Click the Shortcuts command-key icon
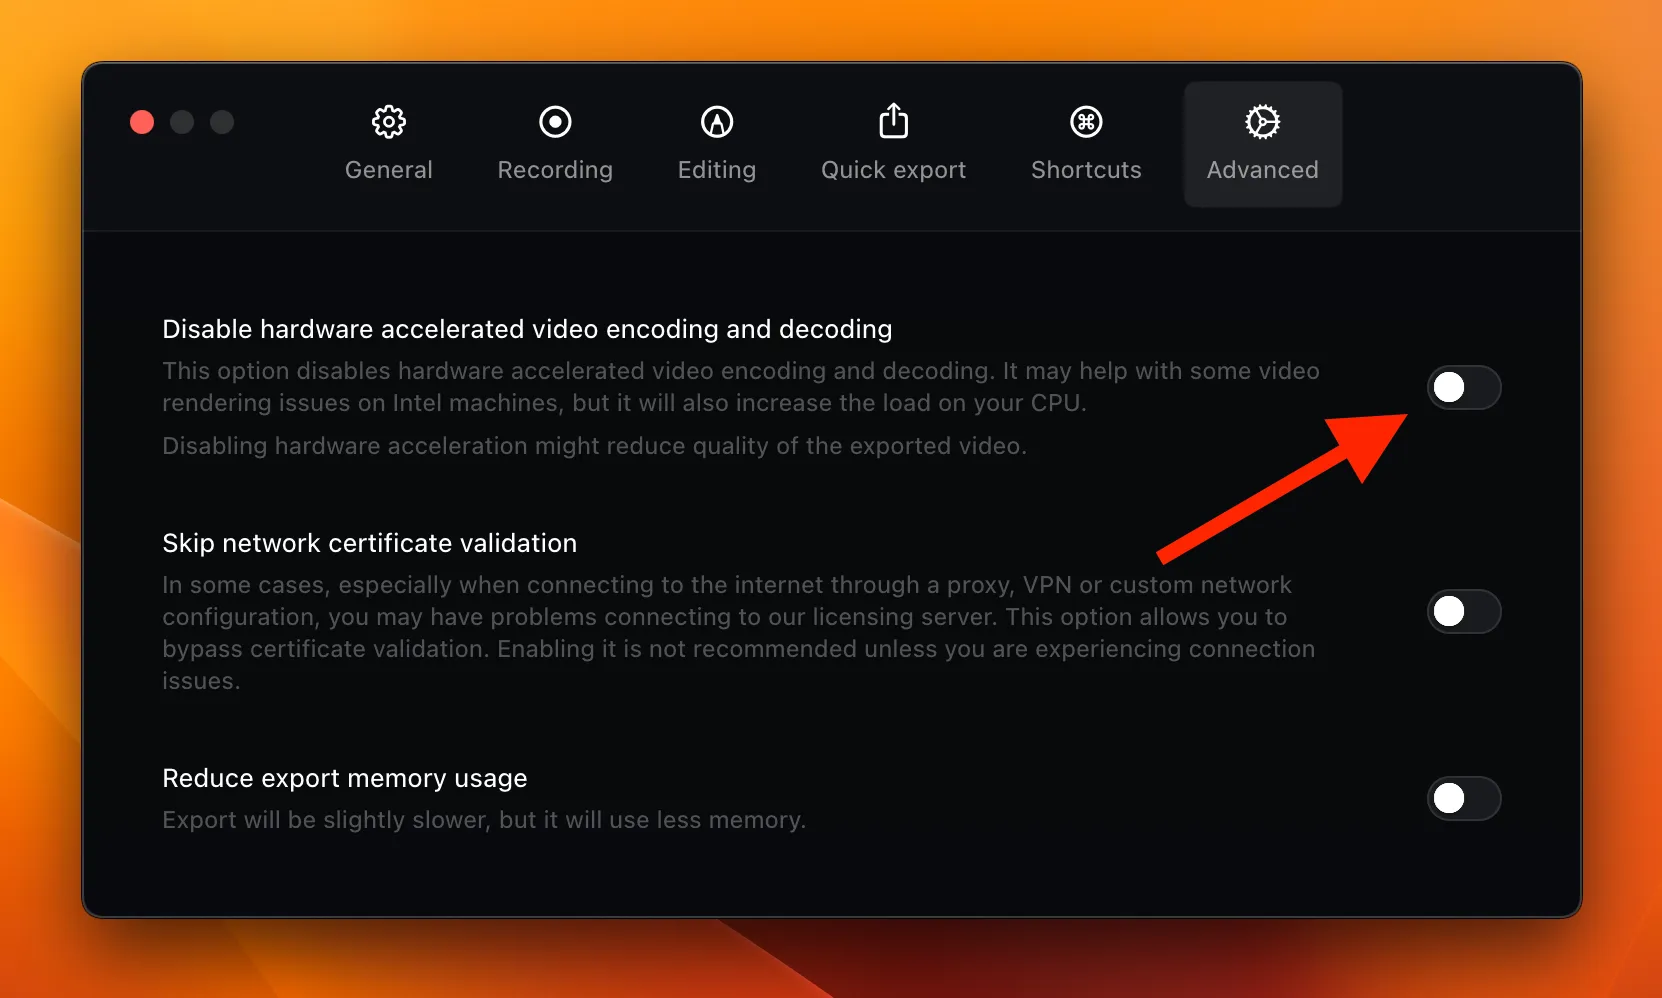 1086,122
